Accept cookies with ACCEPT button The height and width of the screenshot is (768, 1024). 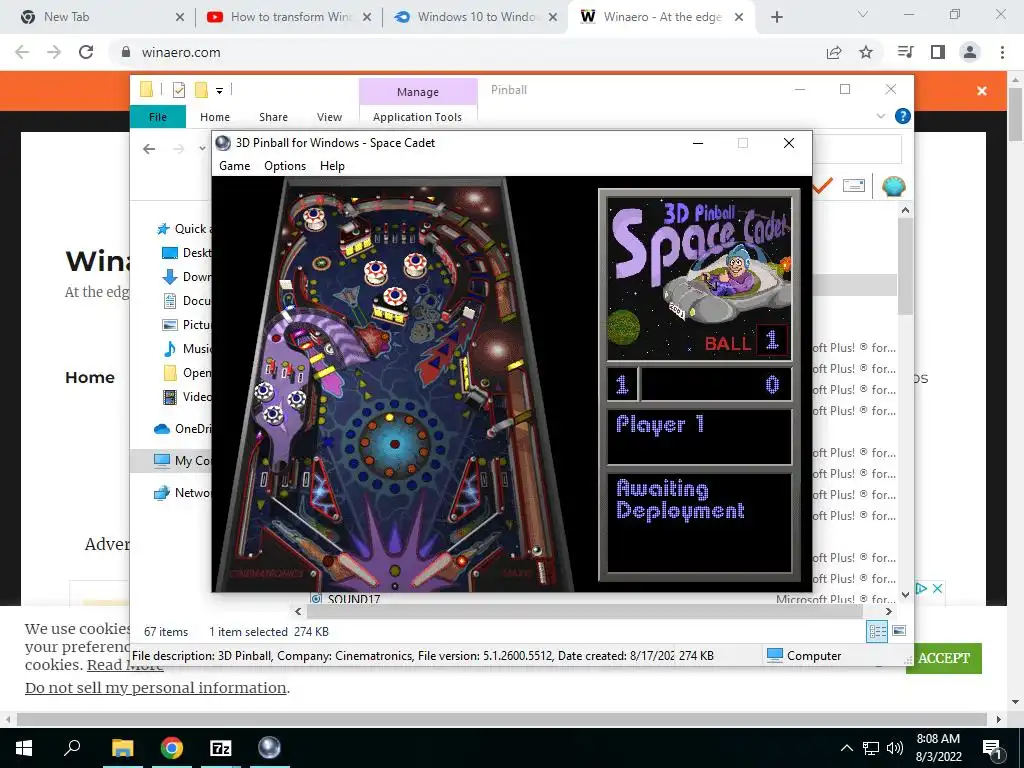[944, 658]
